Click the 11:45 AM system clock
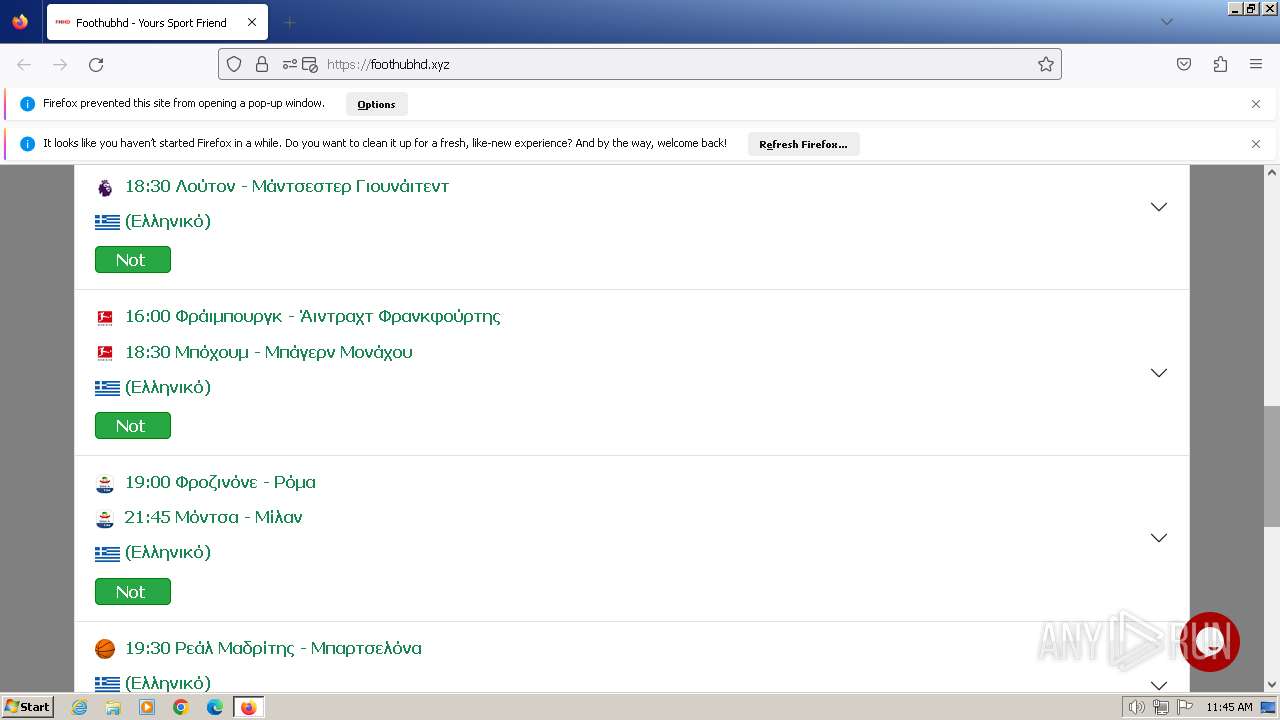 point(1229,707)
